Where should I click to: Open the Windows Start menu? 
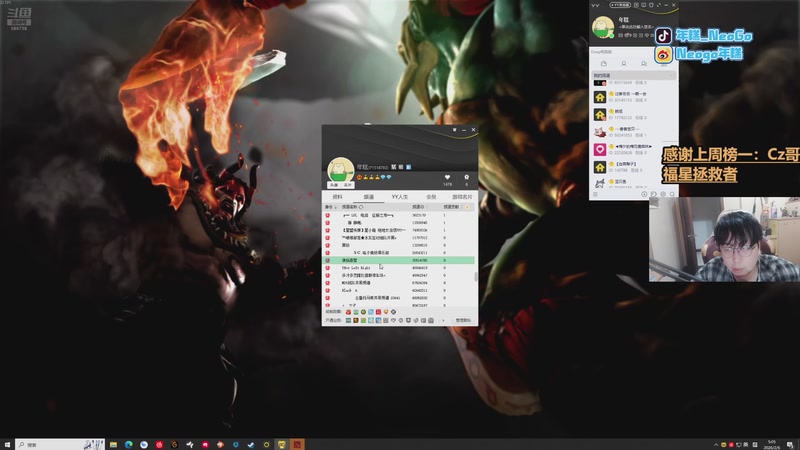7,445
